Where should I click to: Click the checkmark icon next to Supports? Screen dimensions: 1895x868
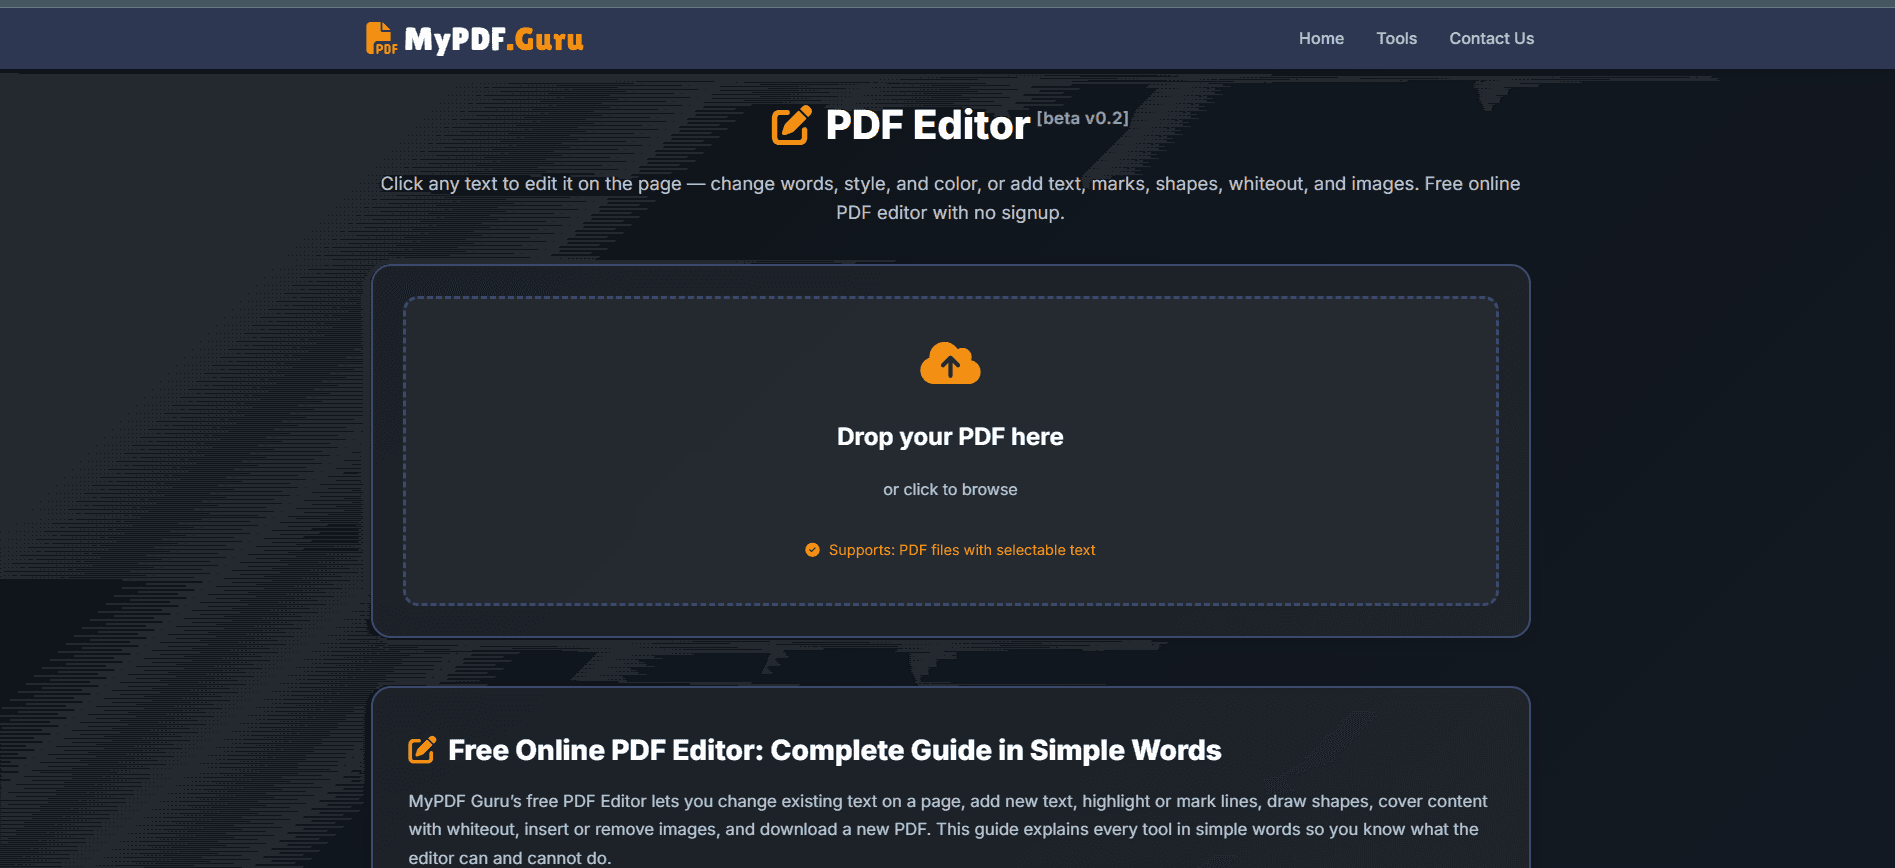click(812, 550)
